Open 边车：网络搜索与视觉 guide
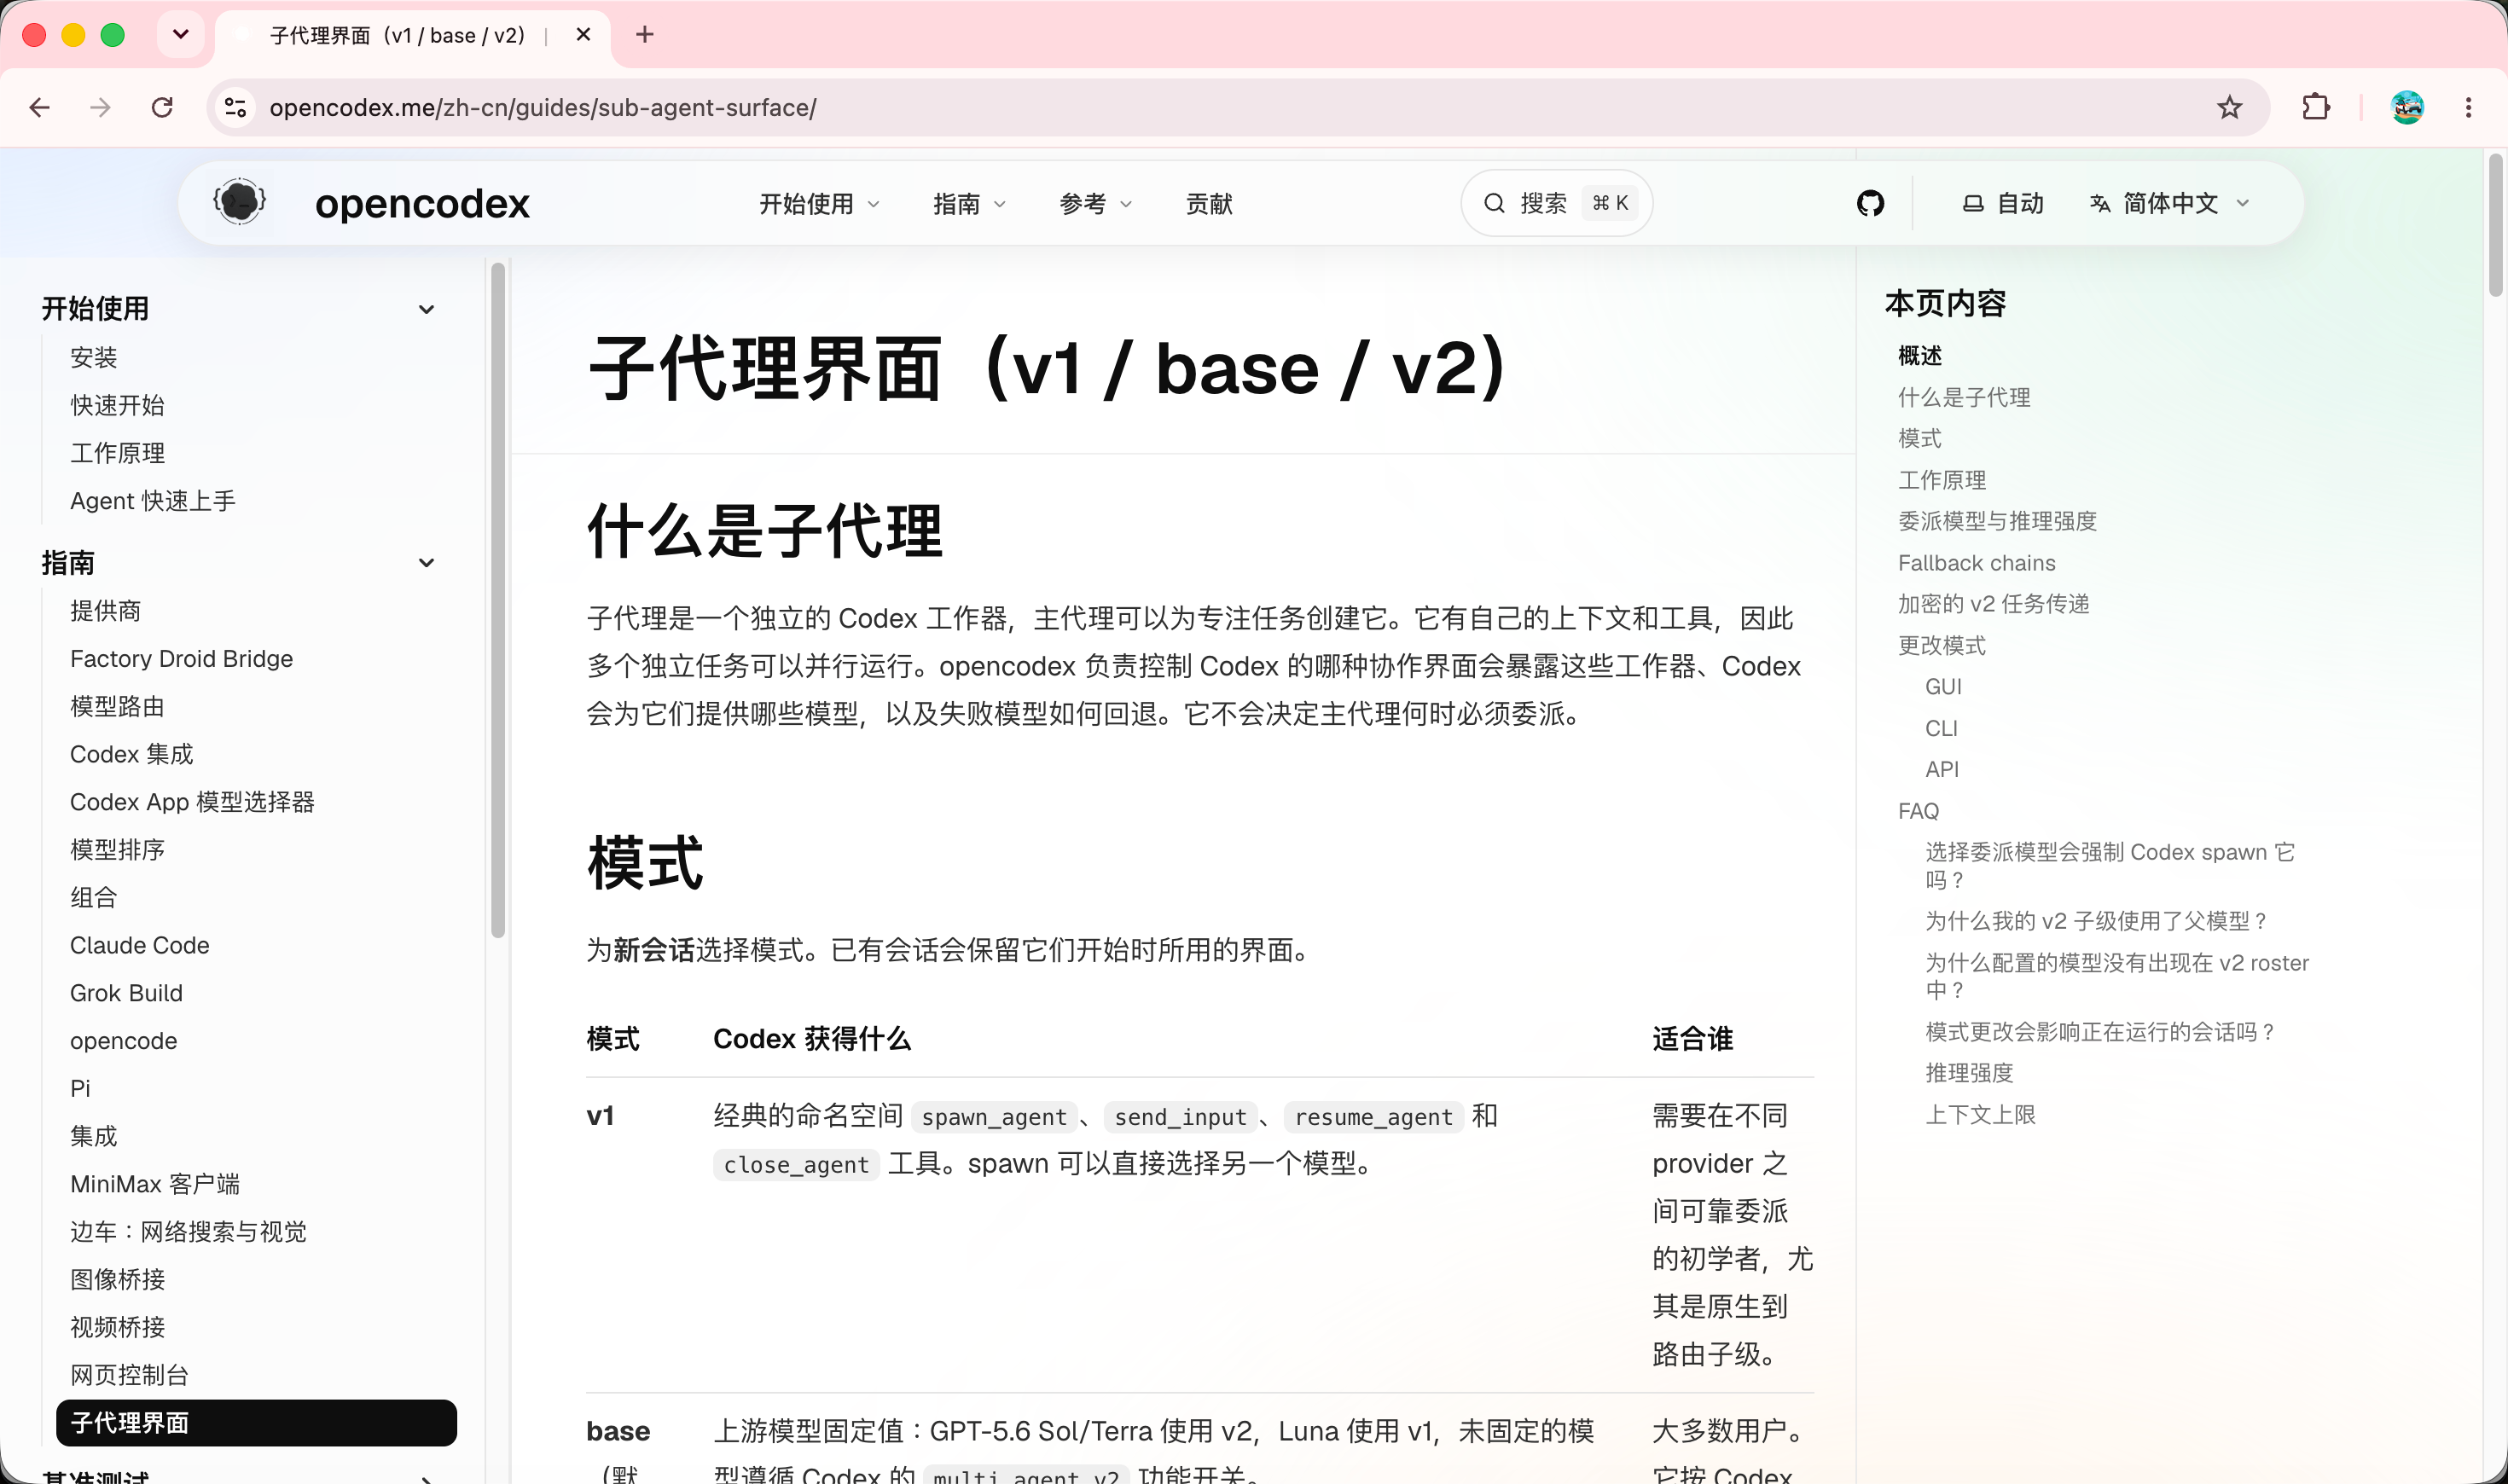Viewport: 2508px width, 1484px height. click(x=188, y=1232)
